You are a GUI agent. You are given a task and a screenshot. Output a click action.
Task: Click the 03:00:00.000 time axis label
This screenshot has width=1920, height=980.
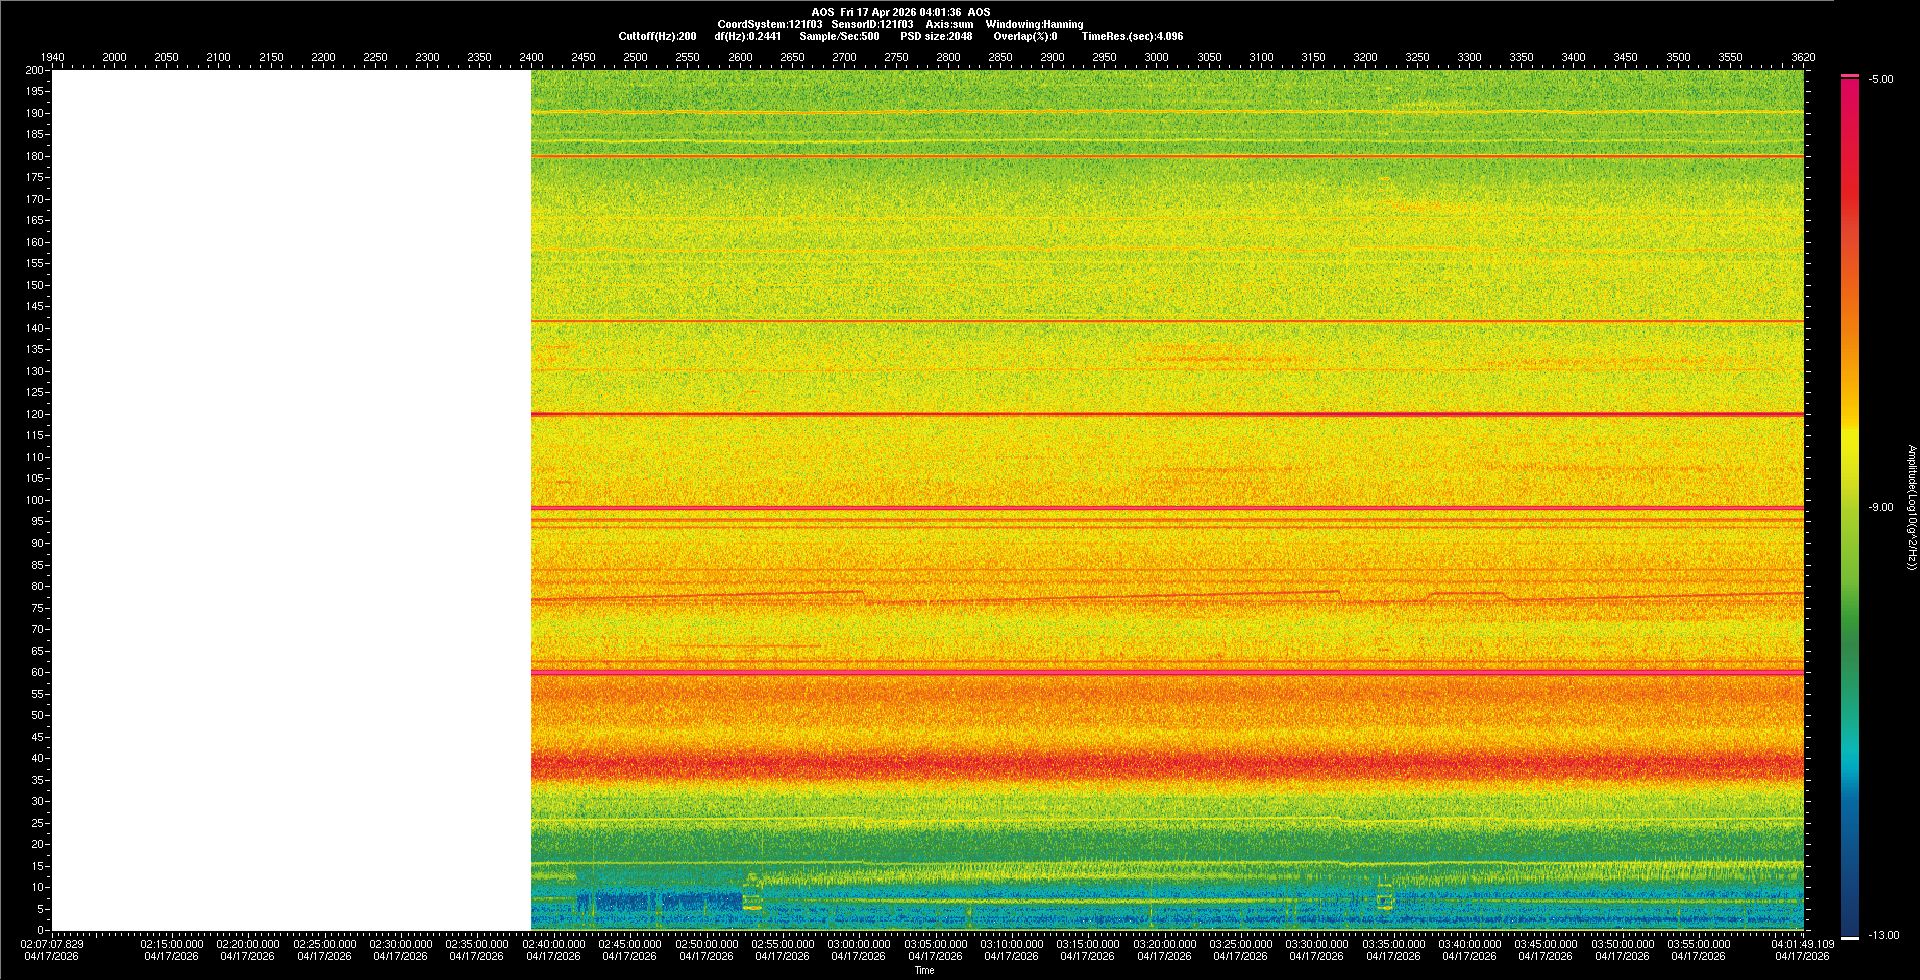[x=859, y=944]
